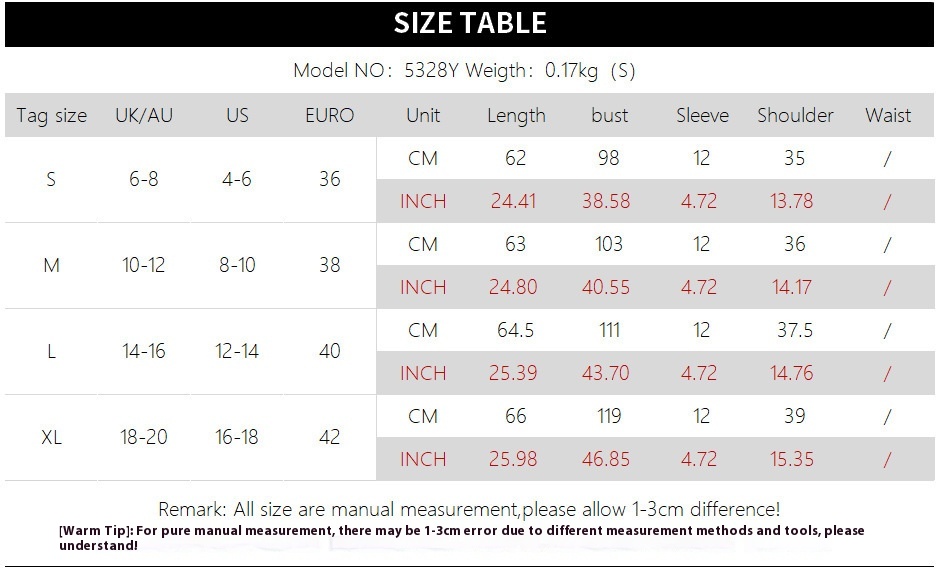Click the EURO column header

(330, 115)
